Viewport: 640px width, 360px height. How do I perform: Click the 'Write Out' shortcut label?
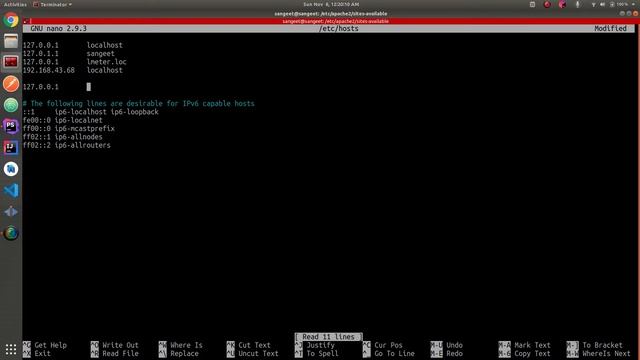pyautogui.click(x=120, y=345)
